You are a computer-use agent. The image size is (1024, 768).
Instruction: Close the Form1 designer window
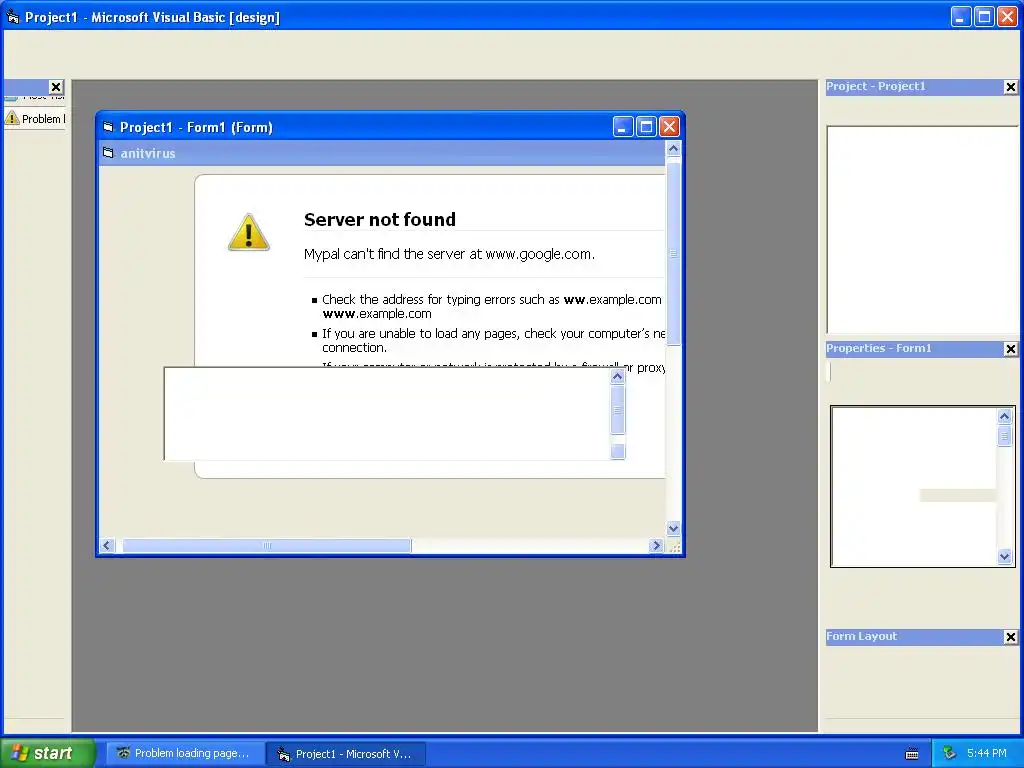(x=669, y=127)
